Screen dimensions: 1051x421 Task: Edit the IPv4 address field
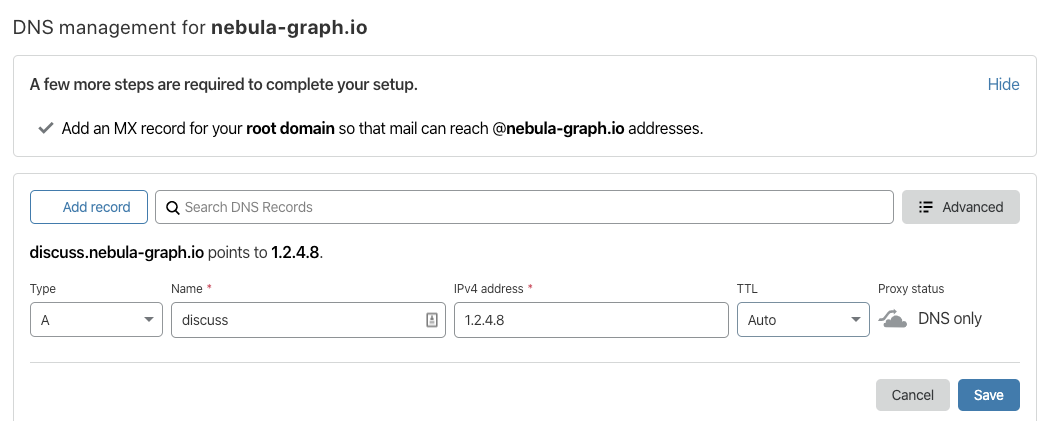[590, 320]
